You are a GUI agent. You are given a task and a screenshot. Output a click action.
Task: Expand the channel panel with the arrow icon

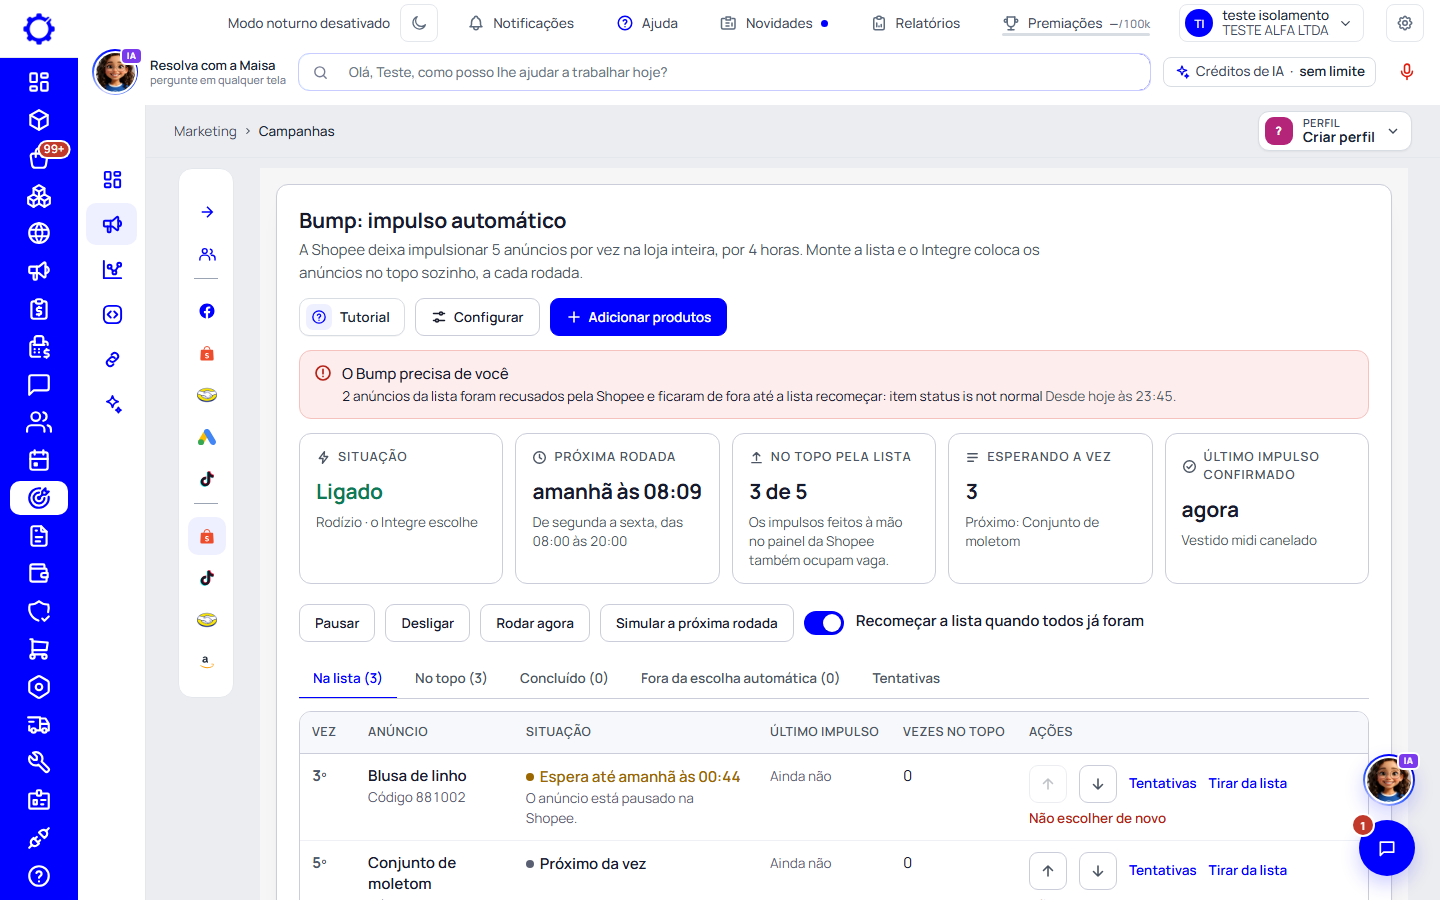(x=207, y=212)
